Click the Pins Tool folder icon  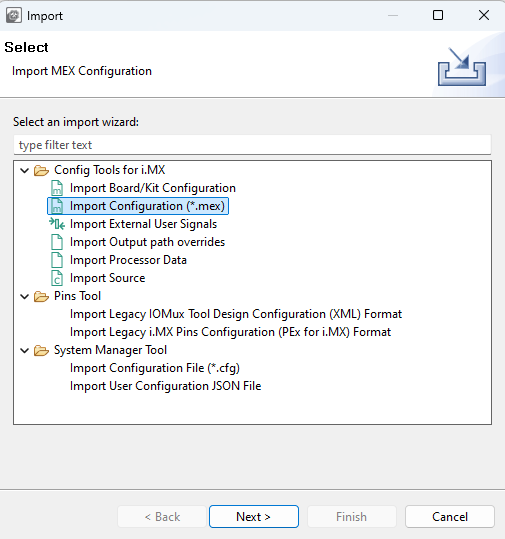click(41, 296)
